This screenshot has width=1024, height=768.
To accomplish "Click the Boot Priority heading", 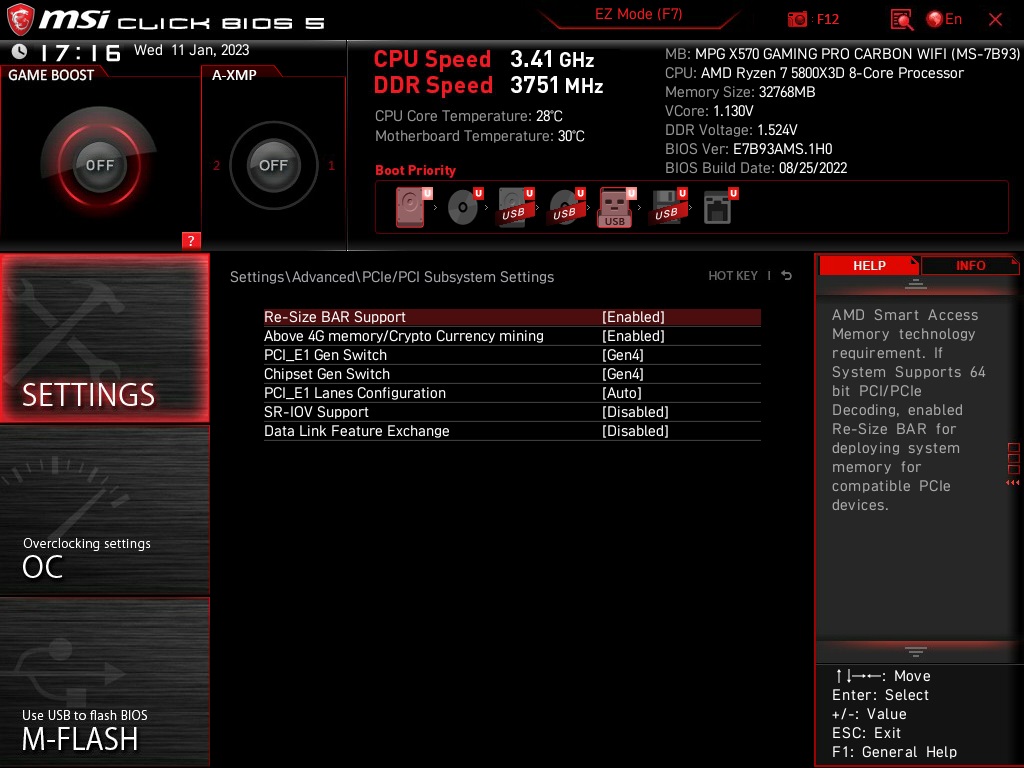I will (415, 170).
